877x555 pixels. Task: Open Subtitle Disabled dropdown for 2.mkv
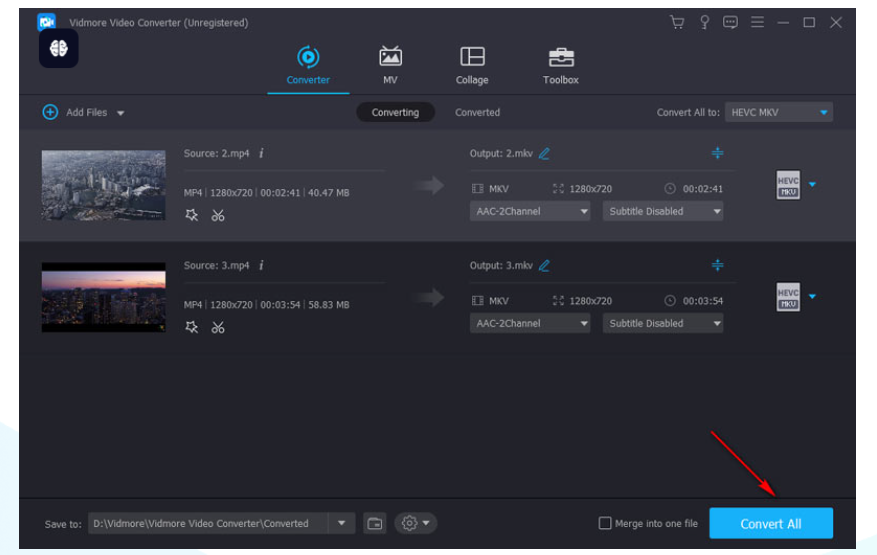(663, 211)
